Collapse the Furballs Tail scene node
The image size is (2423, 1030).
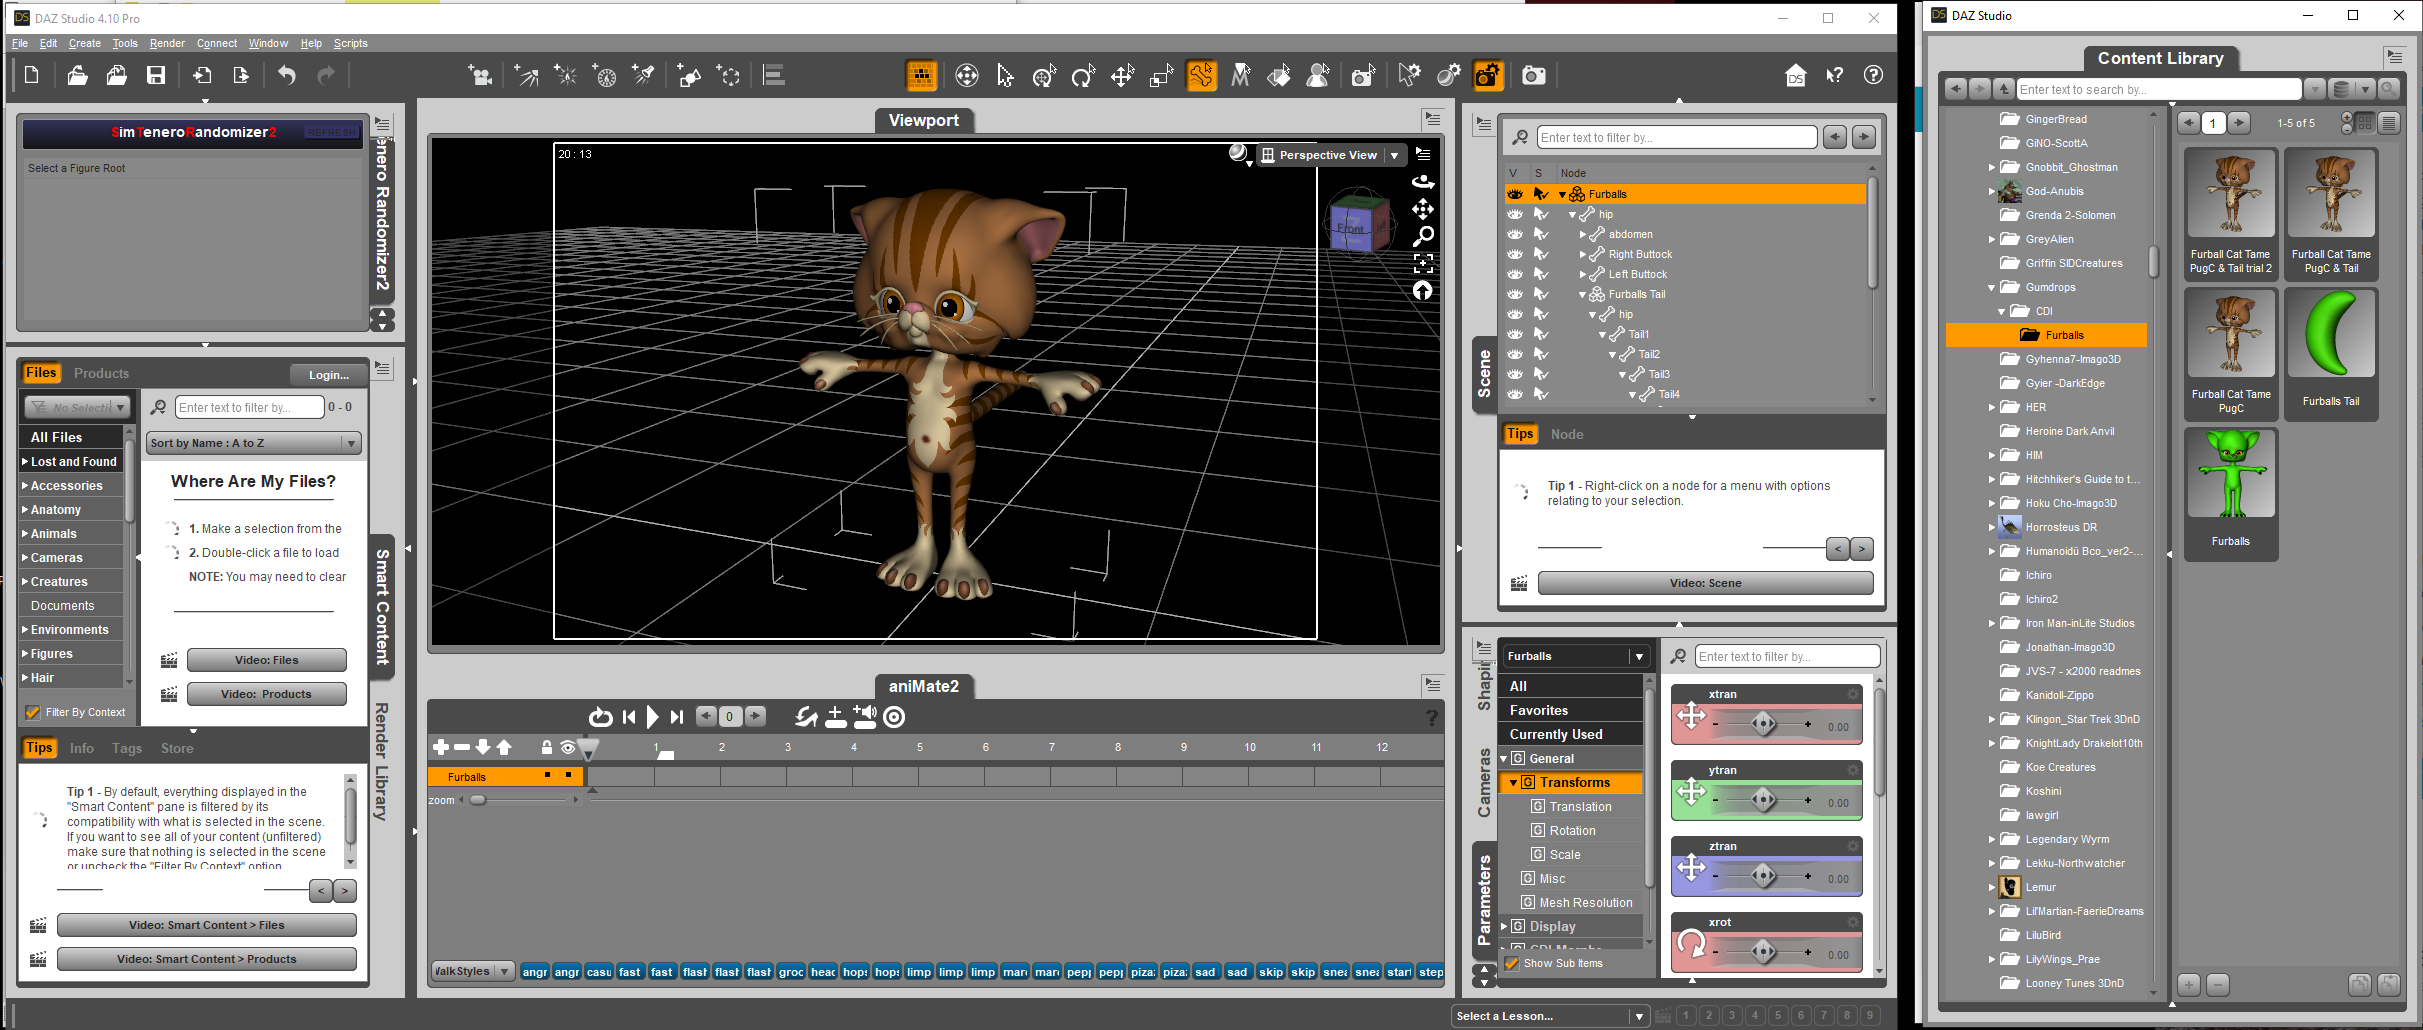[1583, 294]
